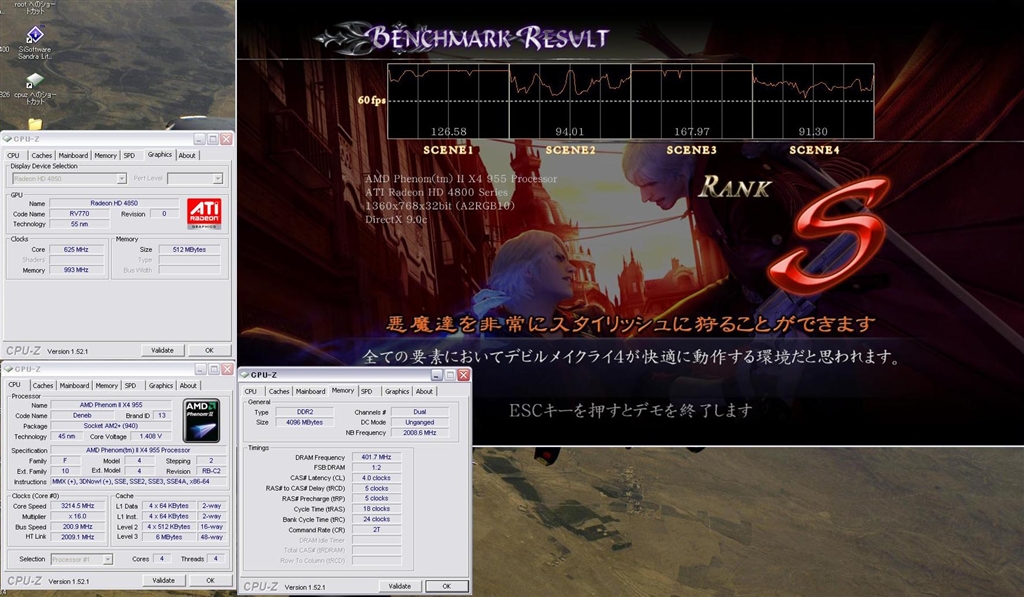Open the SiSoftware Sandra Lite desktop shortcut

click(x=34, y=43)
